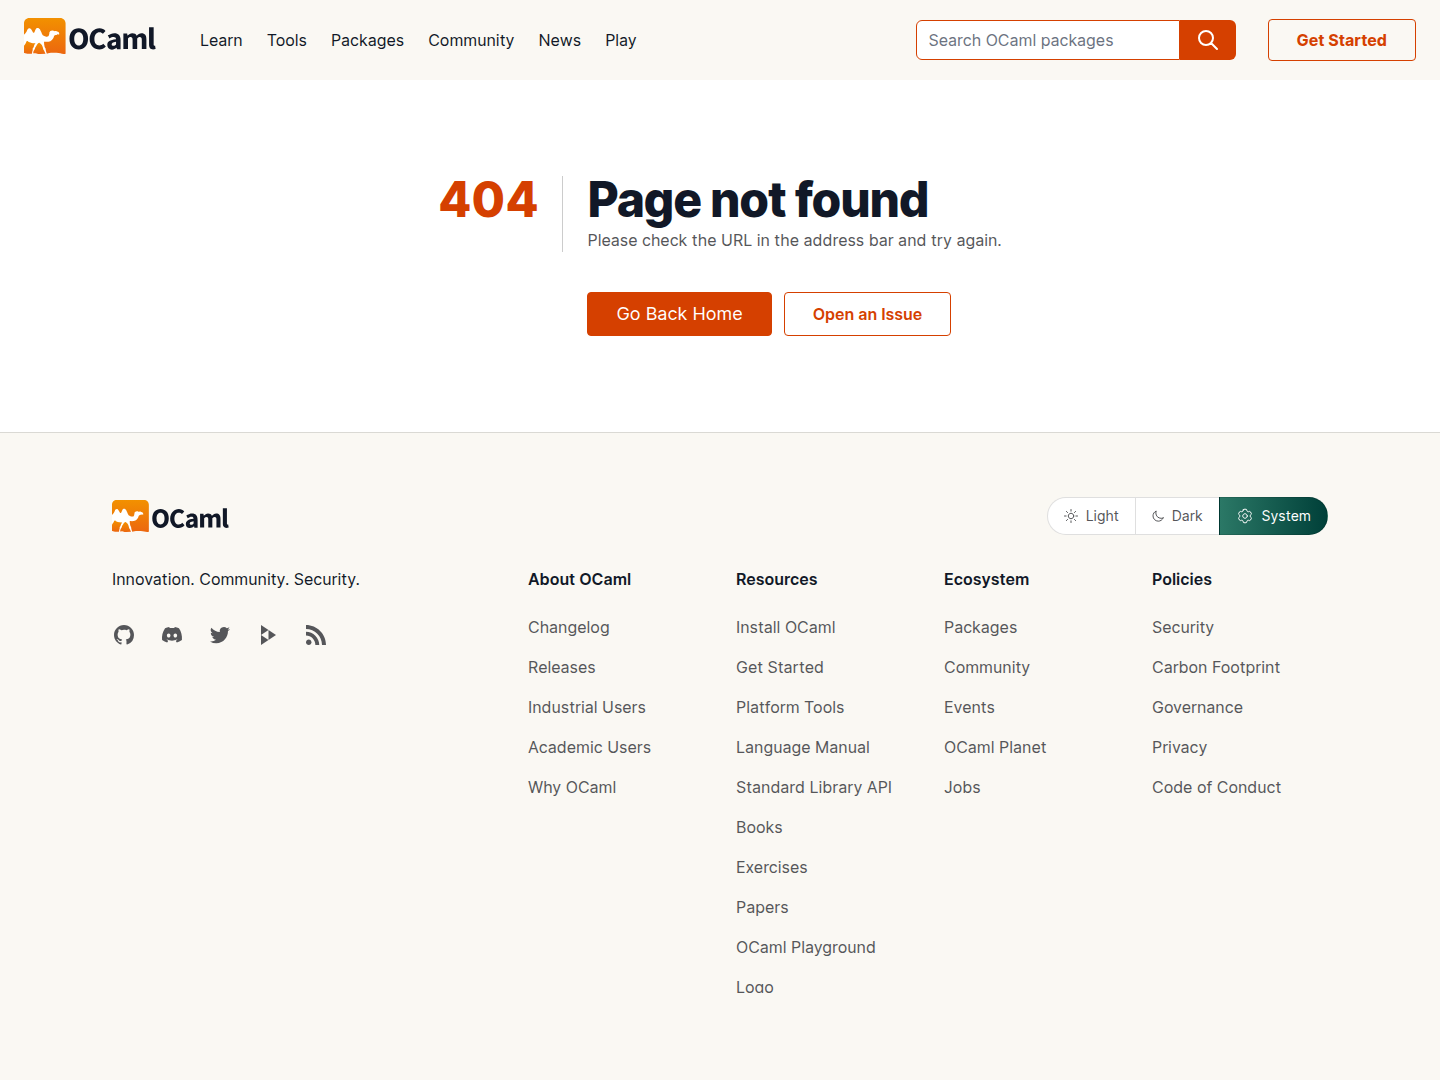Open the Learn menu item

coord(221,40)
